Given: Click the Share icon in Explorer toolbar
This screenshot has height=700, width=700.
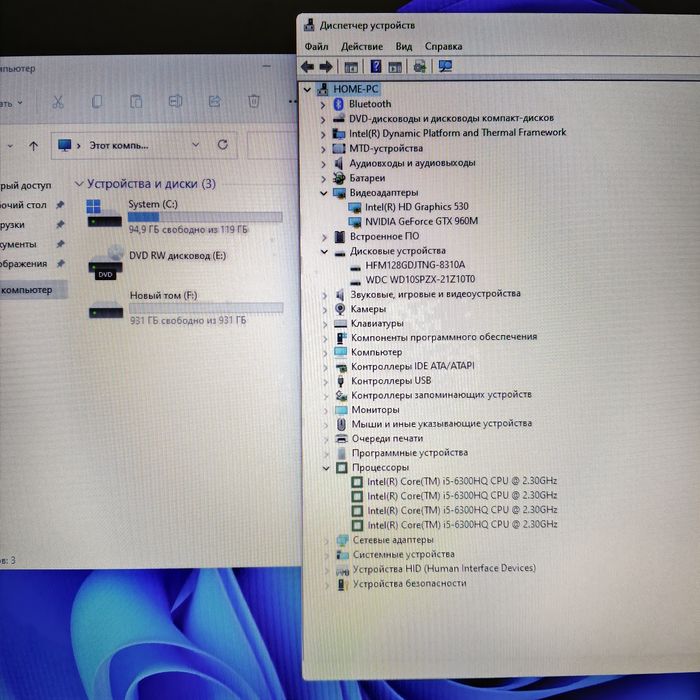Looking at the screenshot, I should pyautogui.click(x=215, y=101).
